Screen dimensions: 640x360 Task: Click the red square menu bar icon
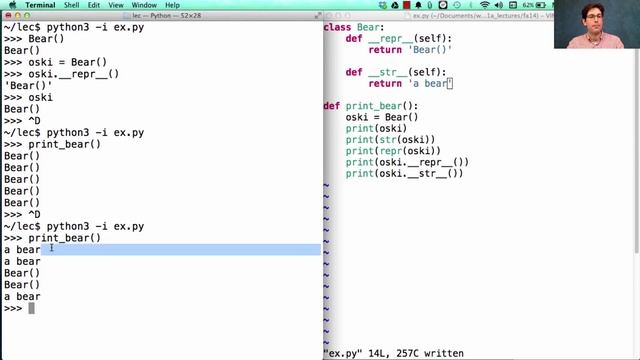407,5
